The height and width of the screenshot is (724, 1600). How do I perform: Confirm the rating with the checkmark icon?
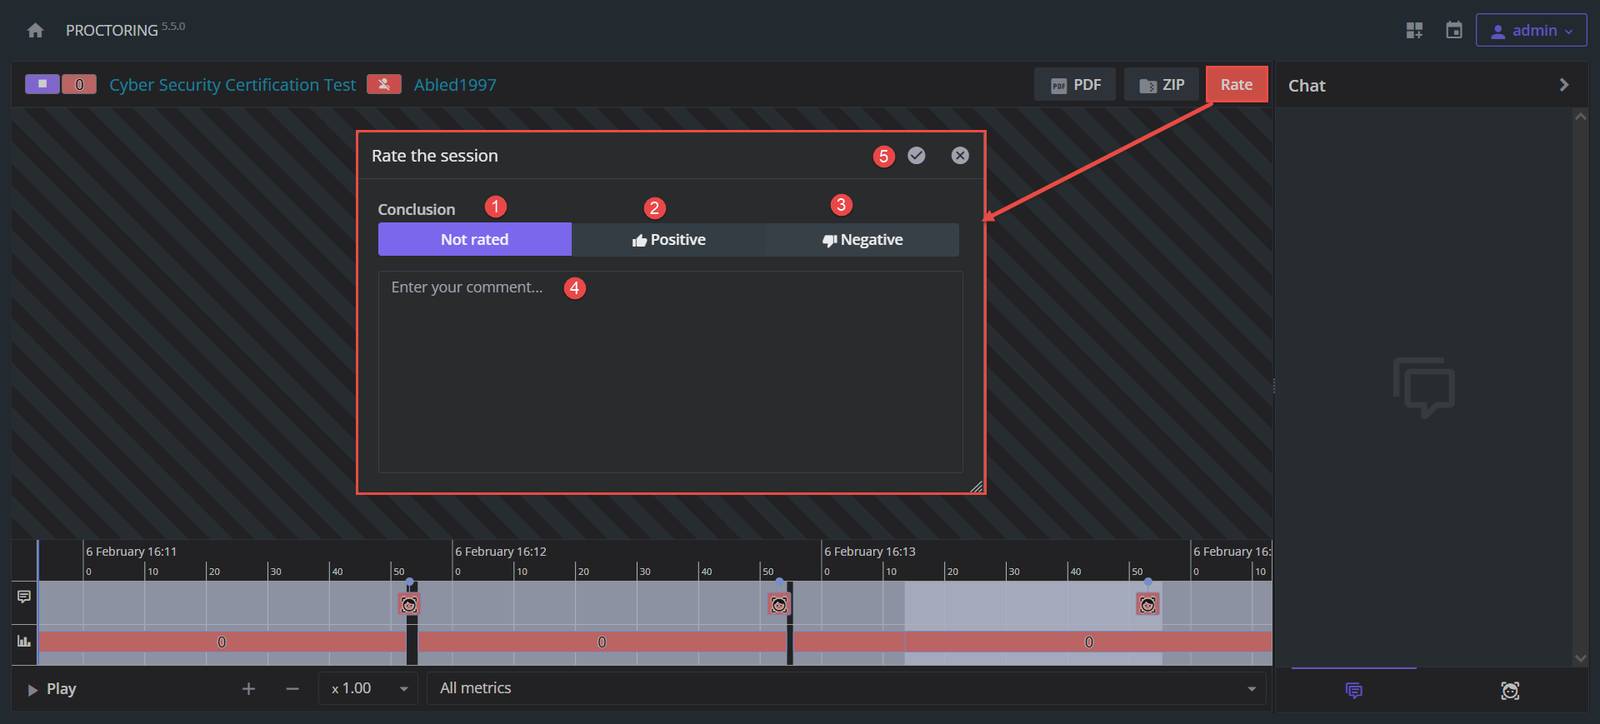916,156
